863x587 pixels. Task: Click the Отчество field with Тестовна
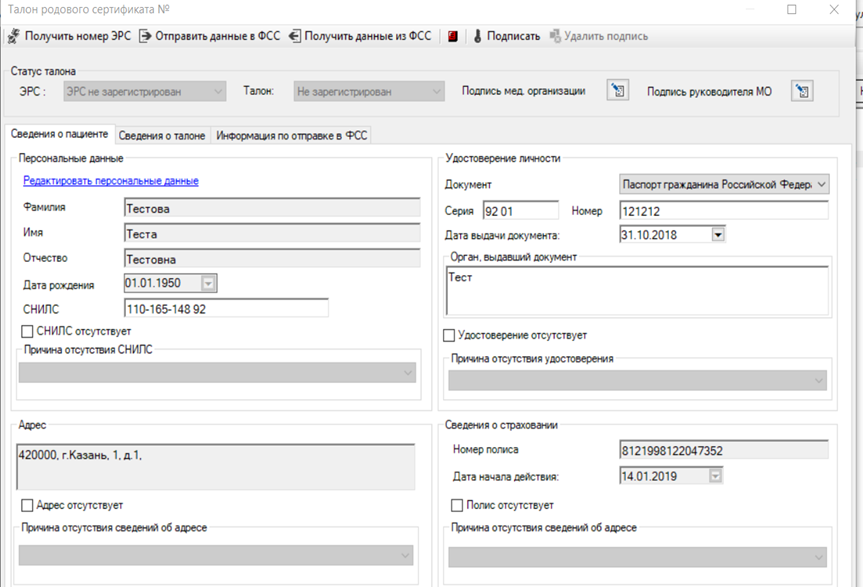click(x=272, y=259)
